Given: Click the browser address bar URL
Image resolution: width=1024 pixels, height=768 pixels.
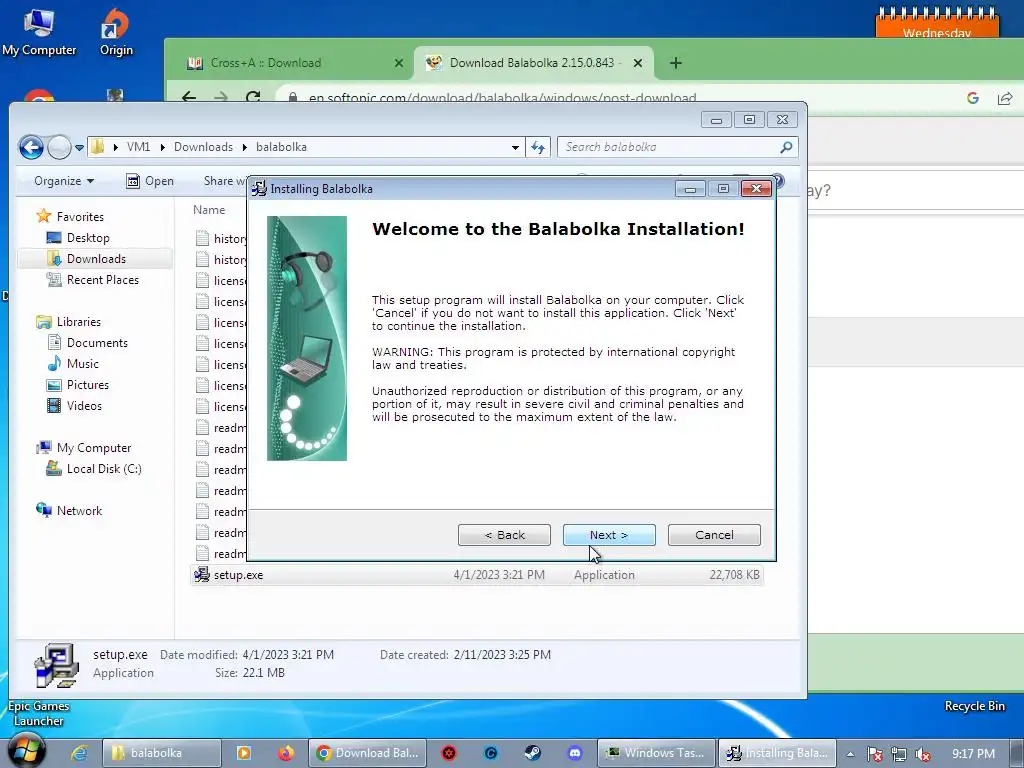Looking at the screenshot, I should point(502,97).
